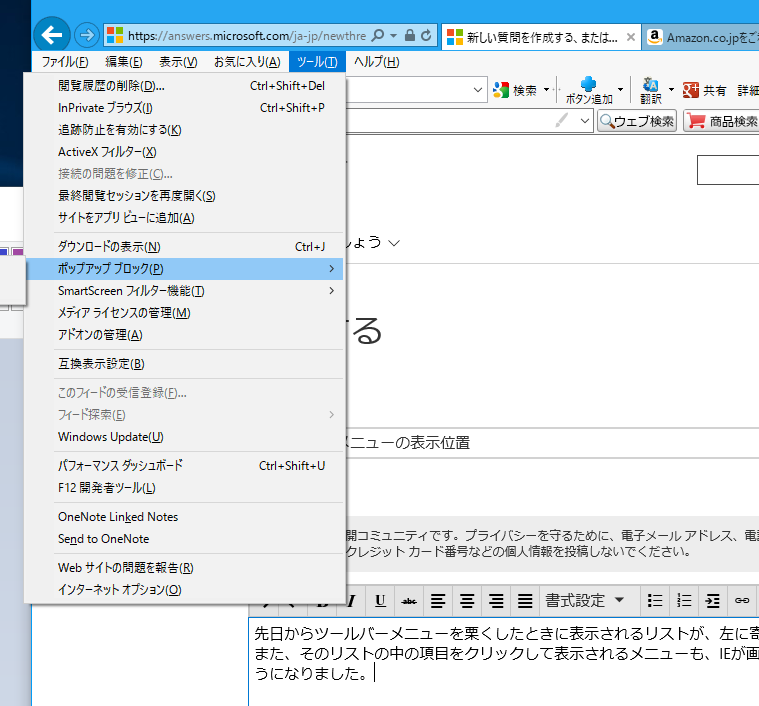This screenshot has width=759, height=706.
Task: Click the lock security icon in address bar
Action: (x=410, y=35)
